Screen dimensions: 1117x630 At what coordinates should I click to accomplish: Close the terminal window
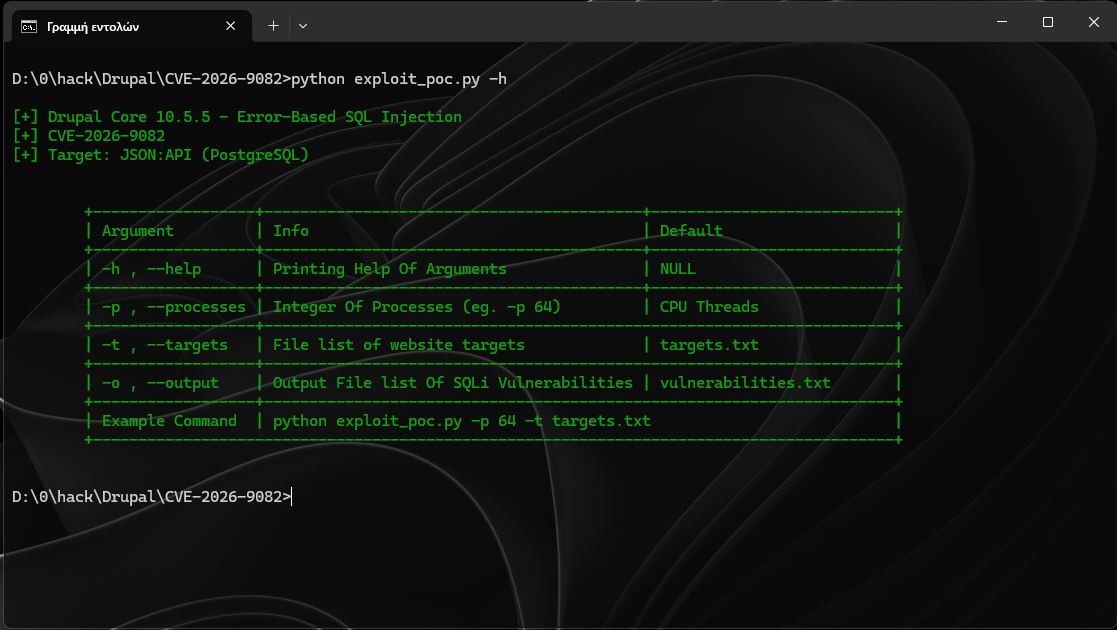coord(1093,21)
